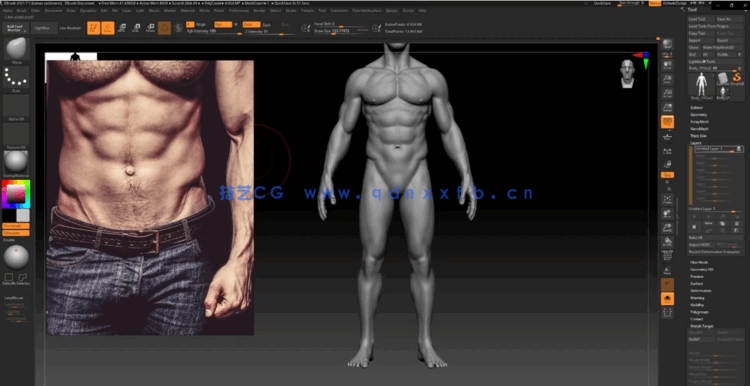
Task: Toggle the Floor grid icon
Action: point(667,136)
